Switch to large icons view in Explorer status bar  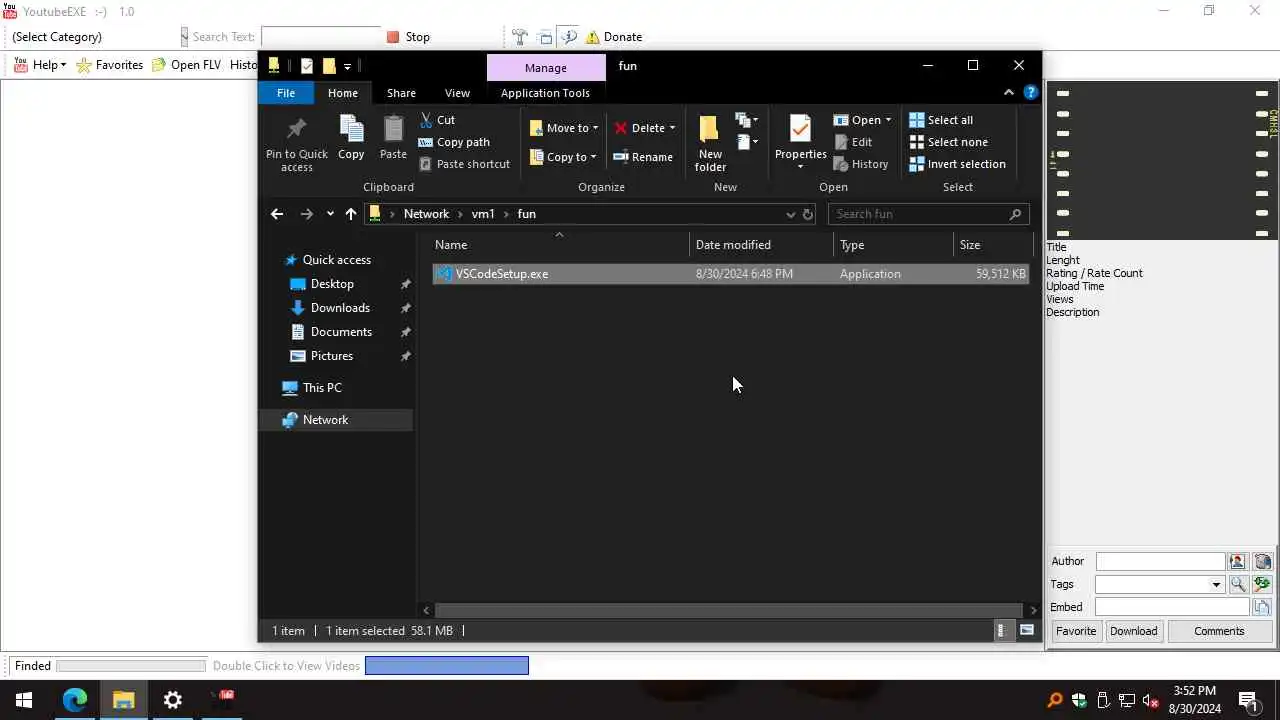(x=1026, y=631)
